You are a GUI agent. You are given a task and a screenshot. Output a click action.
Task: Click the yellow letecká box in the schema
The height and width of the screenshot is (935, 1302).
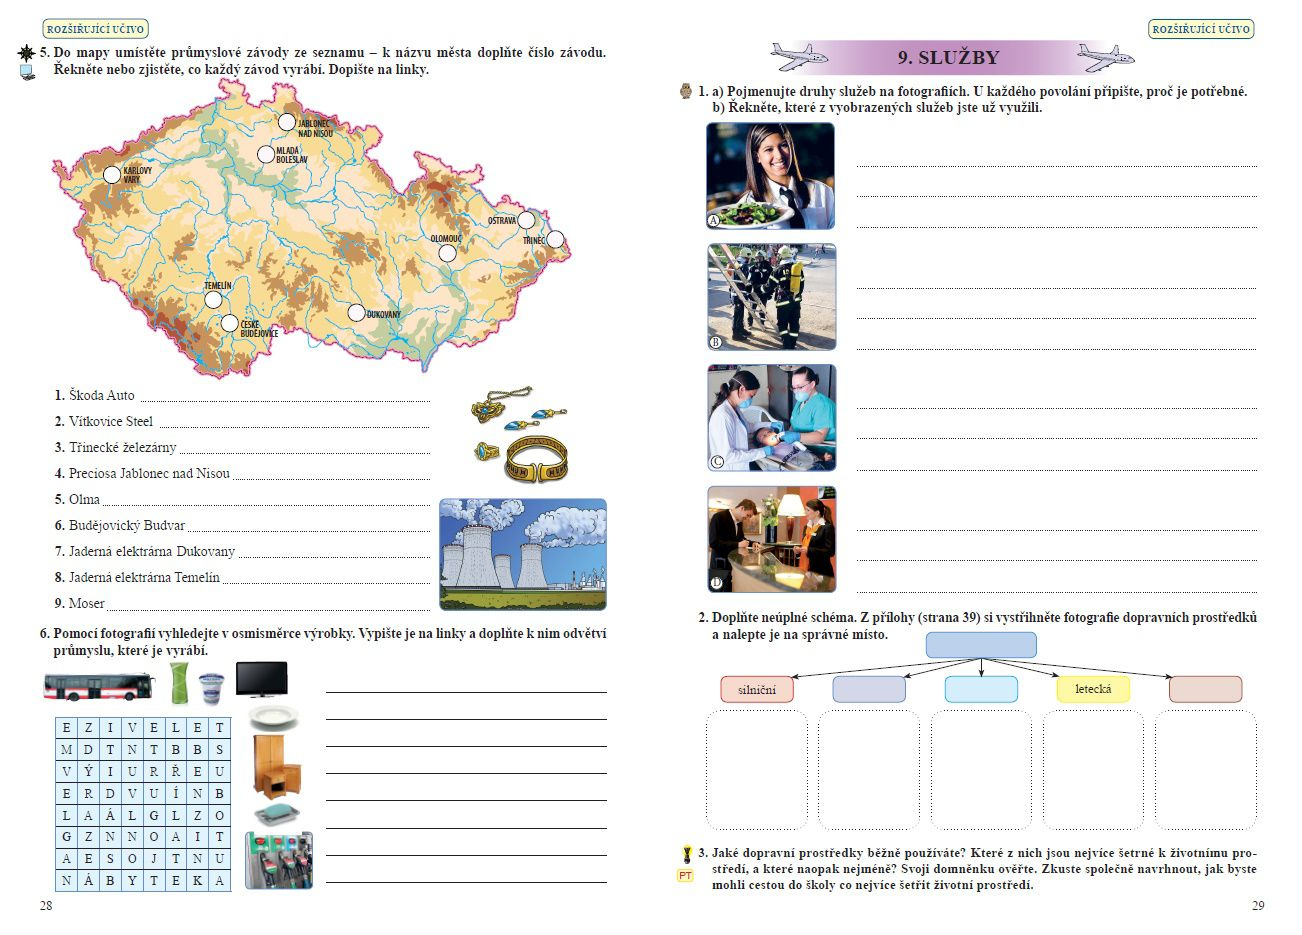coord(1093,689)
